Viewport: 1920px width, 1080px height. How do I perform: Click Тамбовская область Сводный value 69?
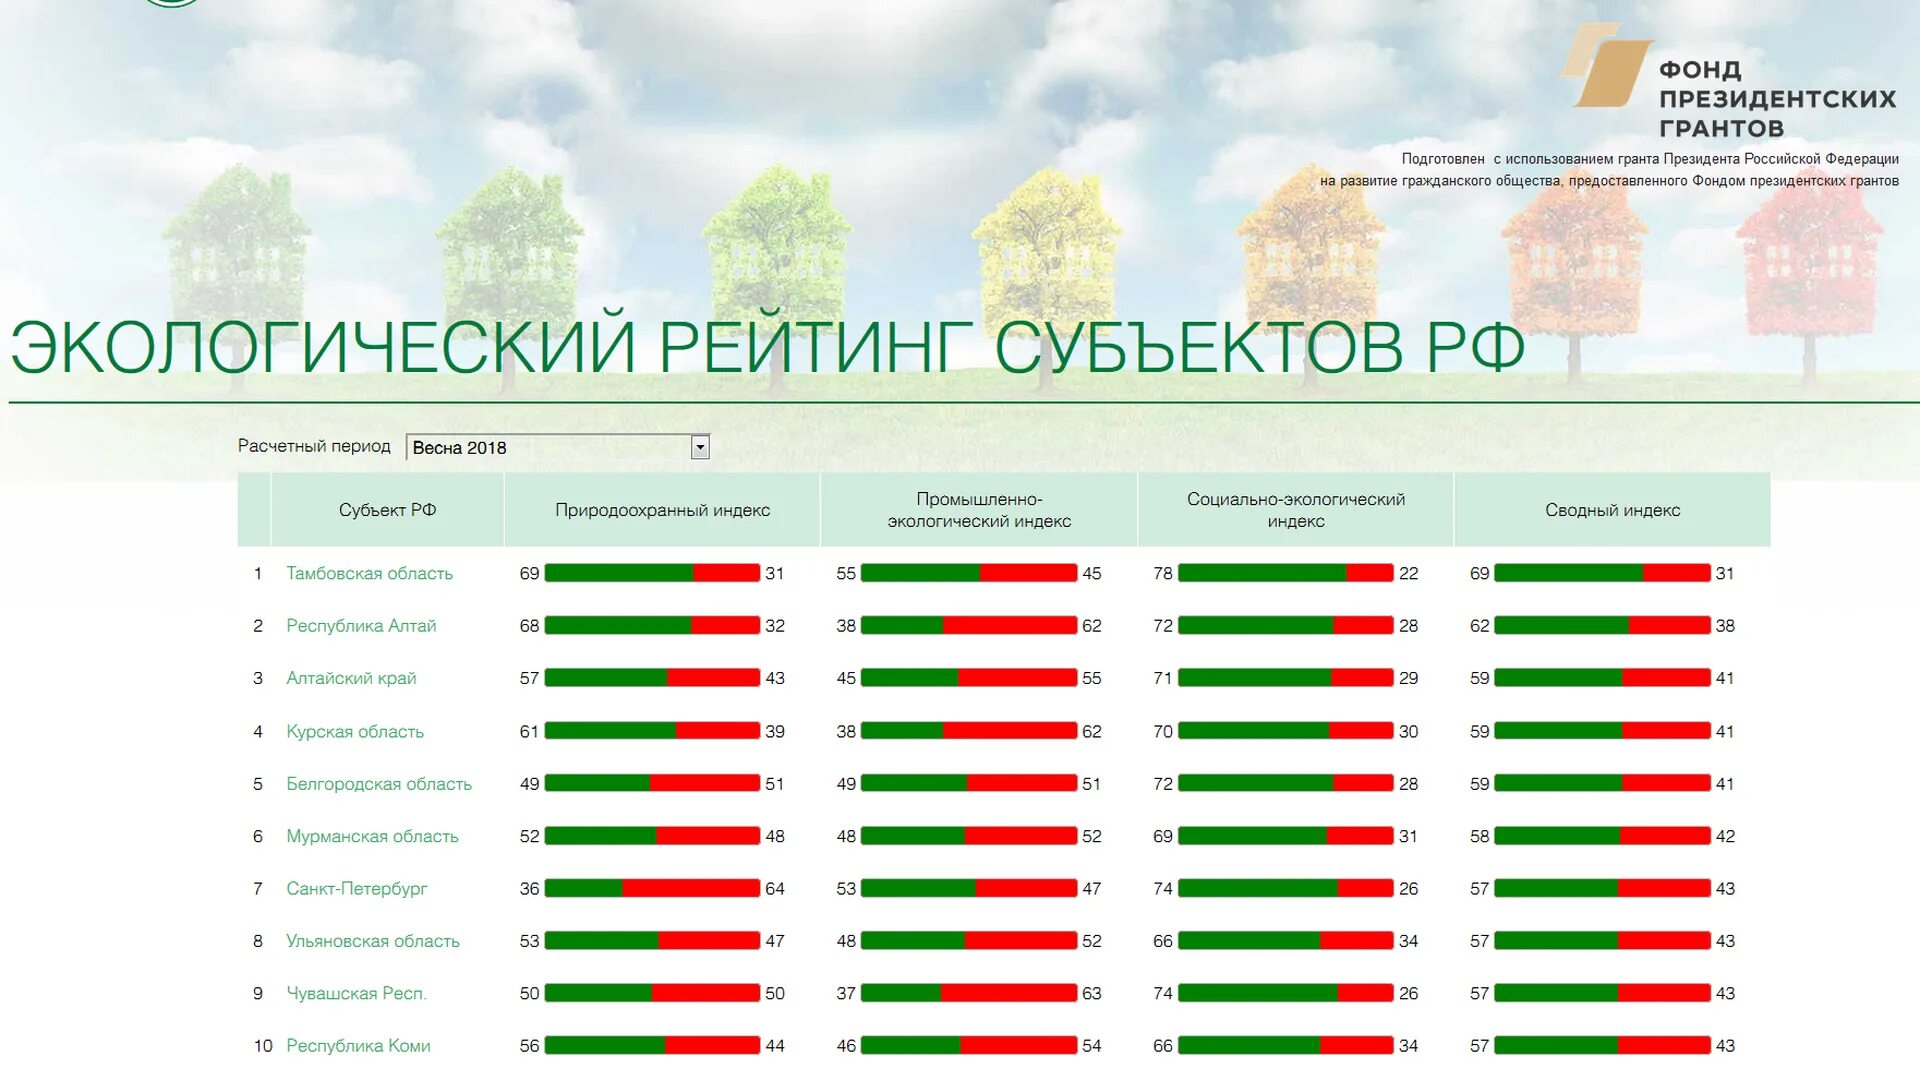(x=1479, y=573)
